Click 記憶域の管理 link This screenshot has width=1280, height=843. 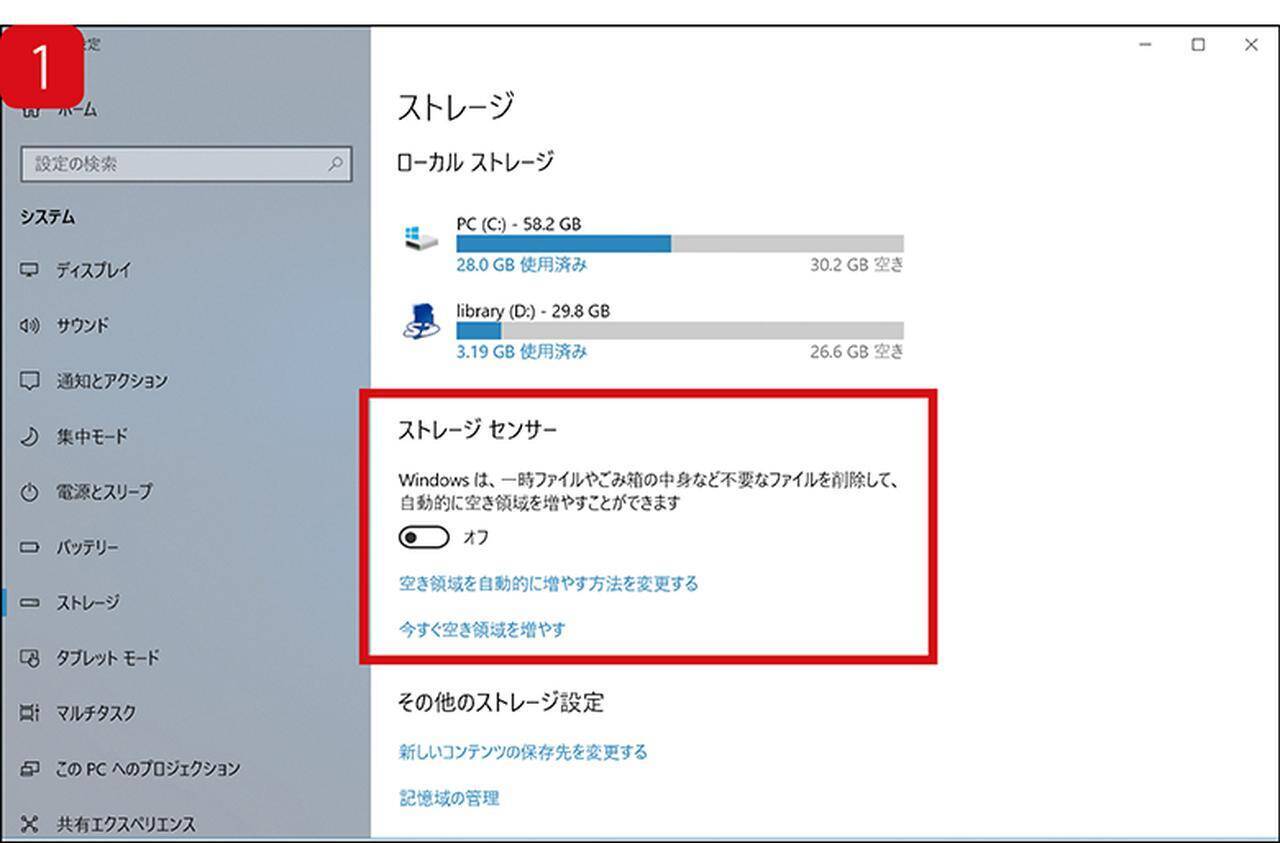[449, 798]
